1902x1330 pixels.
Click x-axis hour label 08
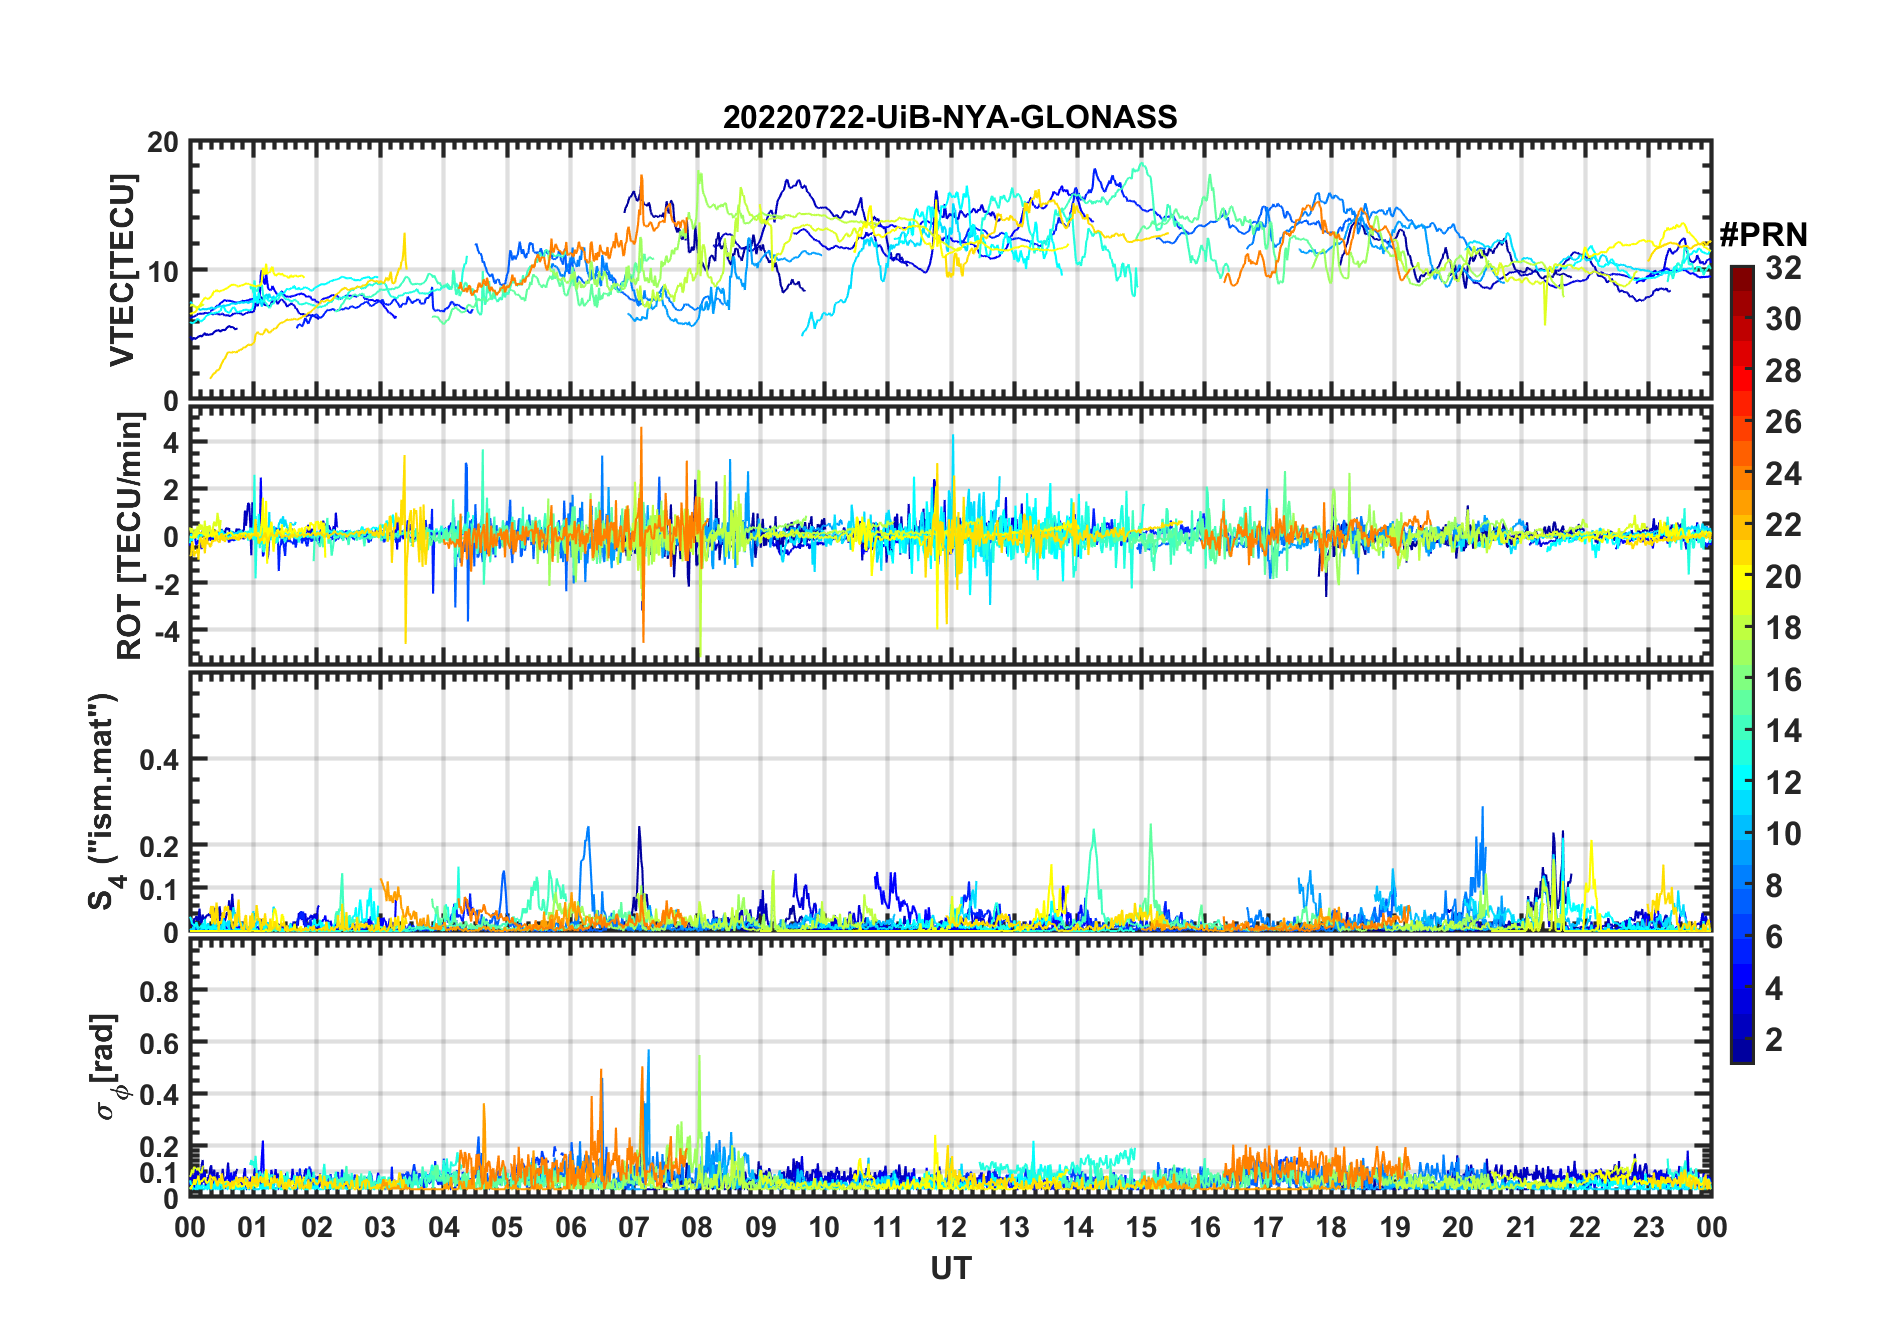(697, 1227)
